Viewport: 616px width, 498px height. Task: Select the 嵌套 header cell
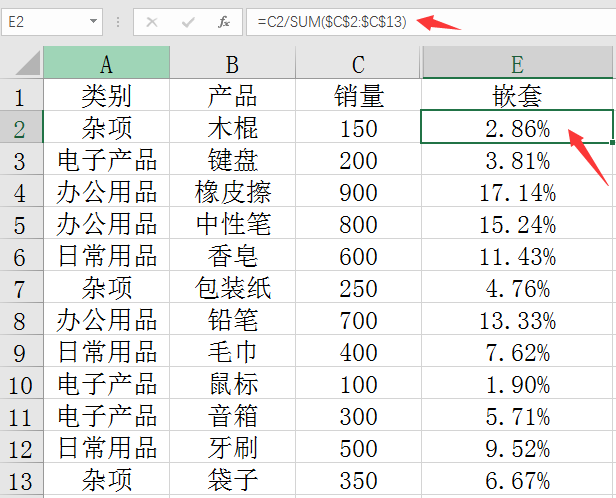[517, 96]
